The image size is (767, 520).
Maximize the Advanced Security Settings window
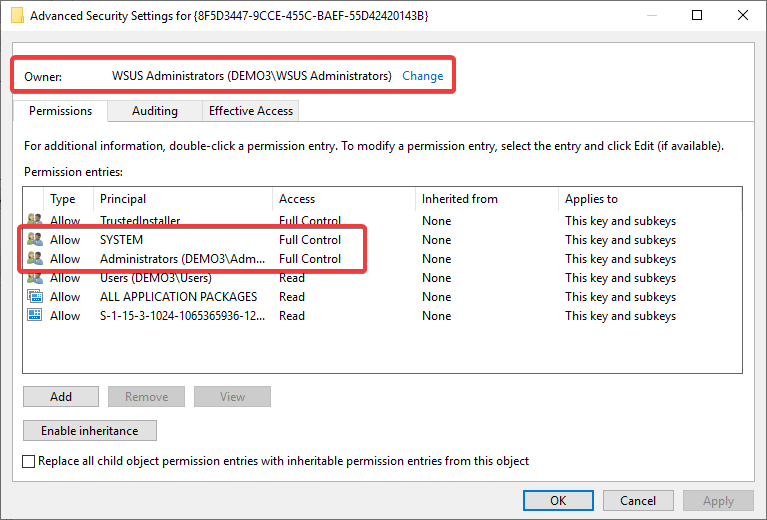pyautogui.click(x=697, y=15)
